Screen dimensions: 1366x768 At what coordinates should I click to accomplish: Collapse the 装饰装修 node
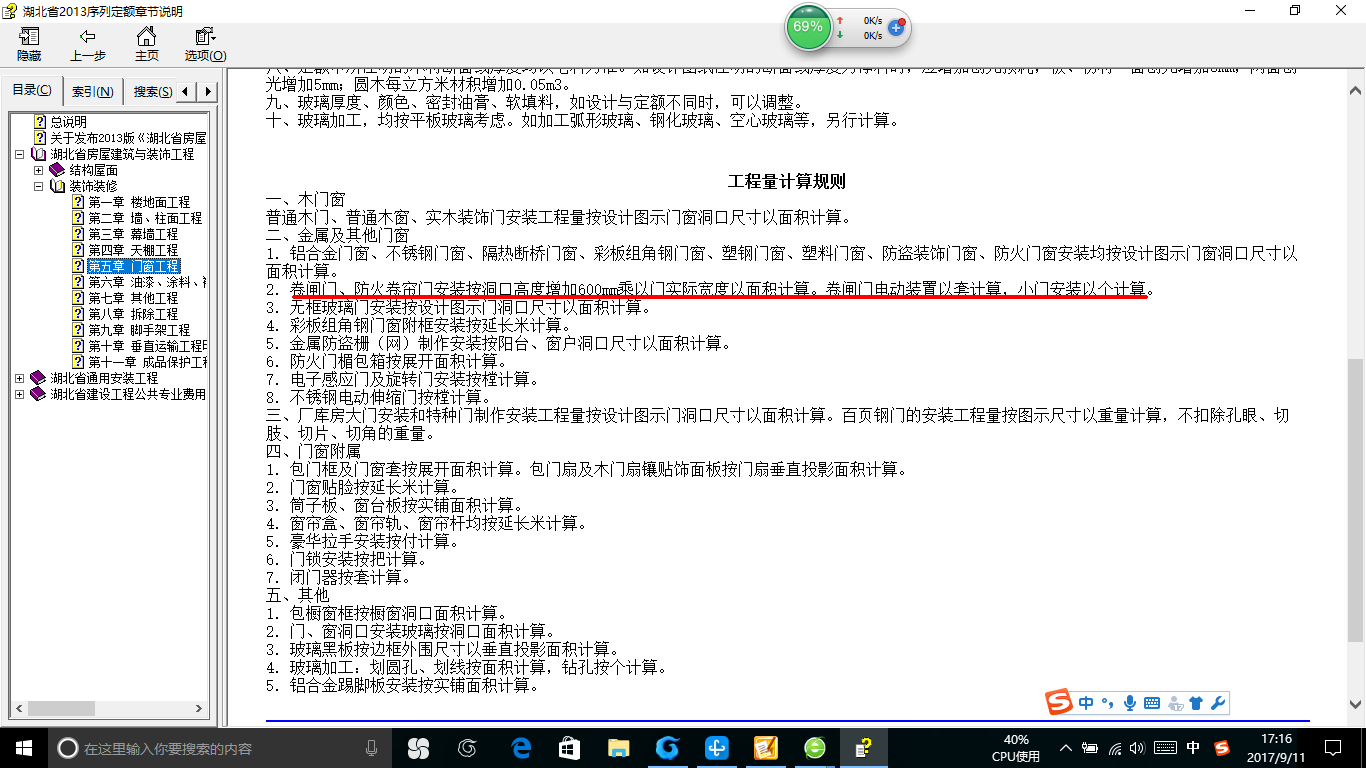[x=38, y=187]
